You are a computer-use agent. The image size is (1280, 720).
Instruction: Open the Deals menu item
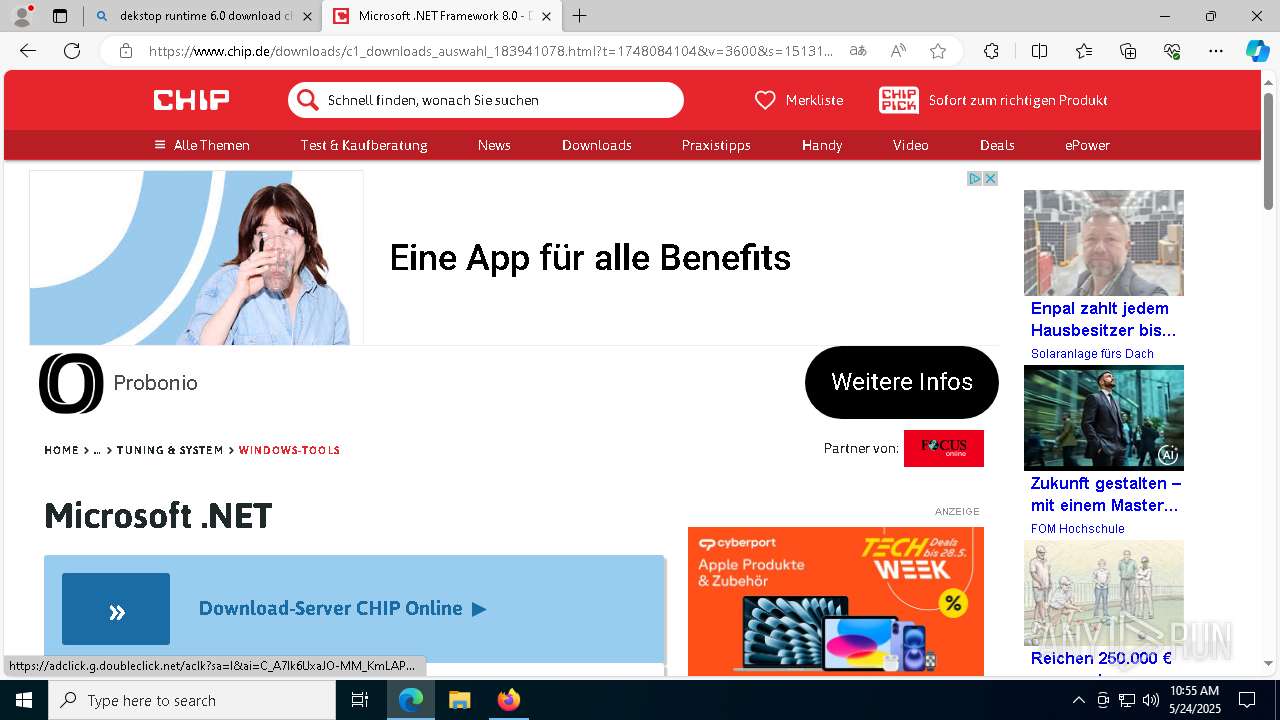coord(997,145)
